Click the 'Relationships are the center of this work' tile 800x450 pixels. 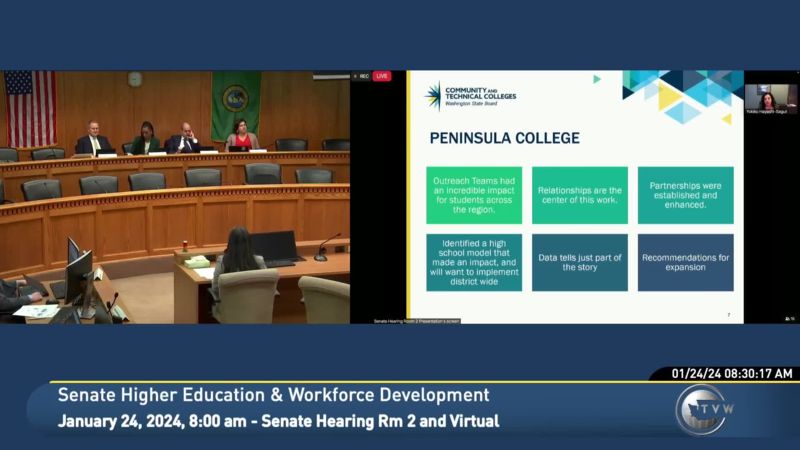pos(580,195)
